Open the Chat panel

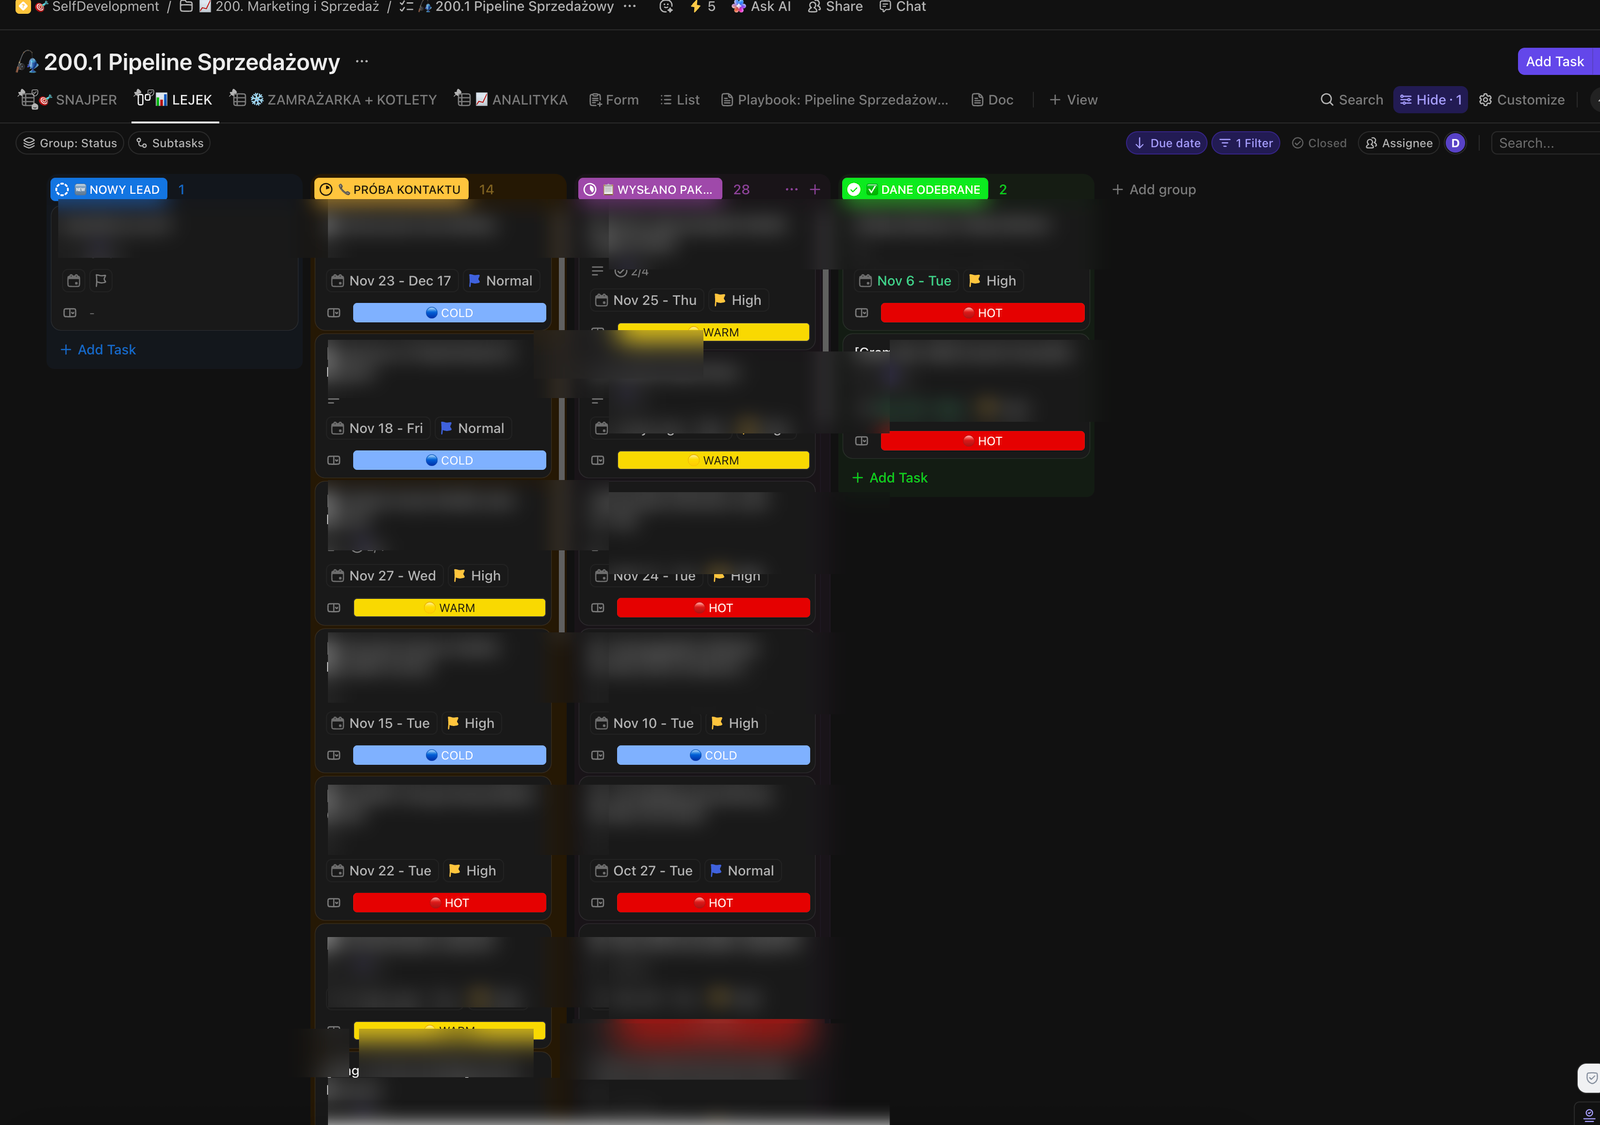pyautogui.click(x=901, y=7)
